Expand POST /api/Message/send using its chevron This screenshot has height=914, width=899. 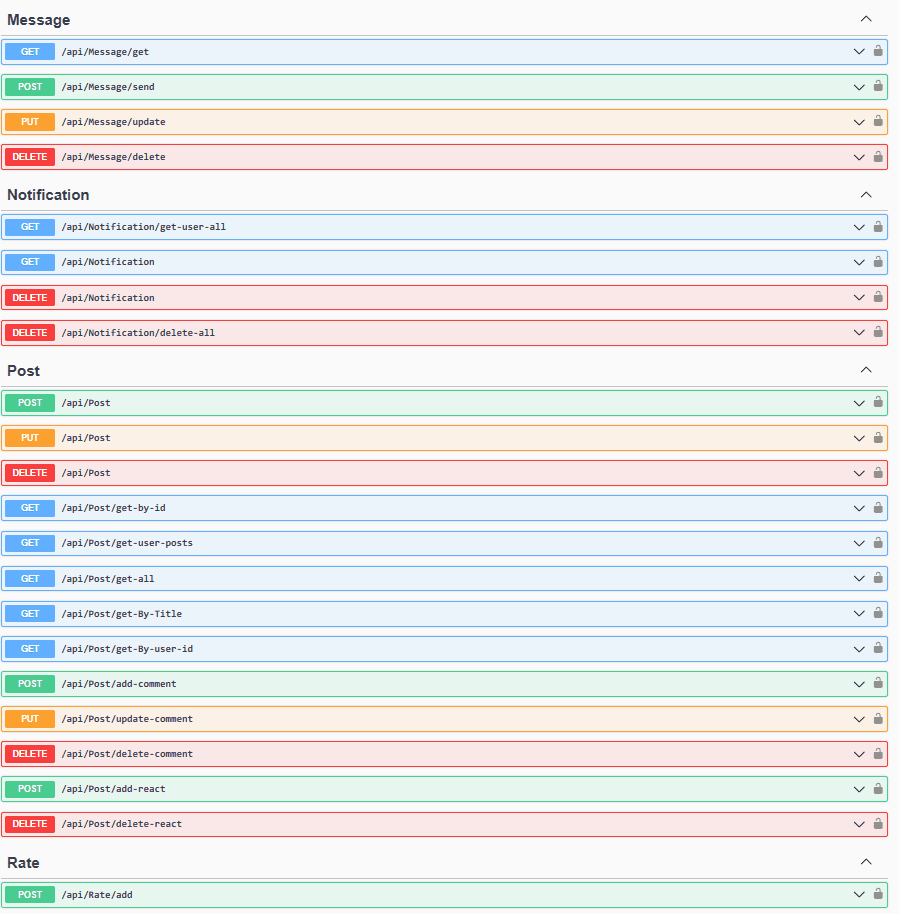click(x=859, y=87)
